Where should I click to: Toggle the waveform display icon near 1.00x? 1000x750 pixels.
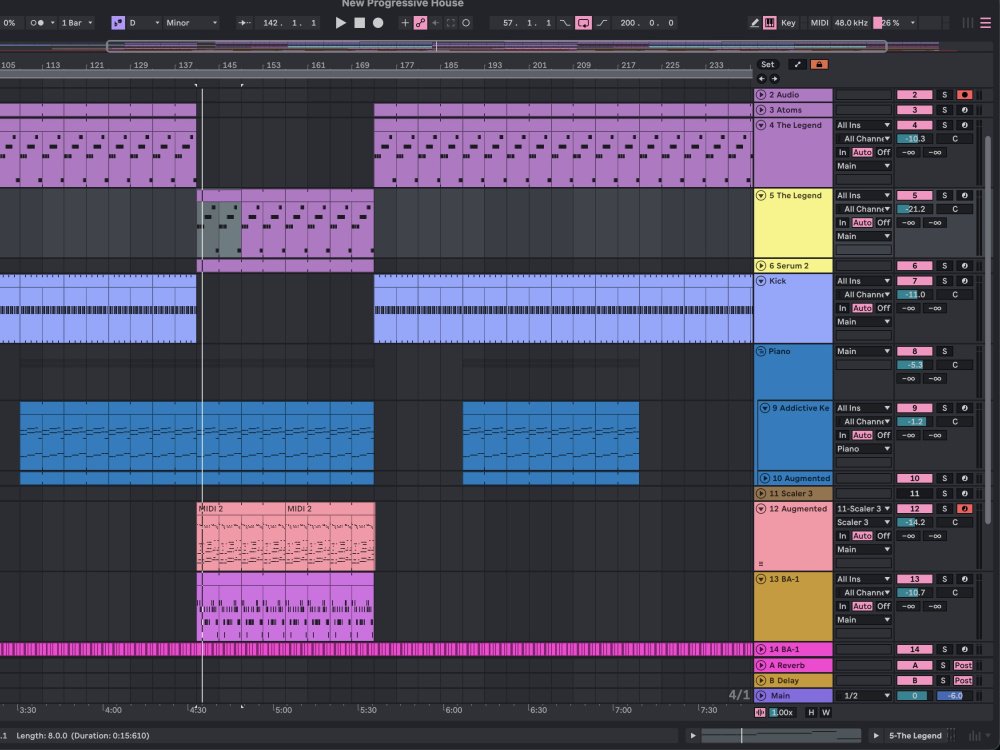coord(760,712)
